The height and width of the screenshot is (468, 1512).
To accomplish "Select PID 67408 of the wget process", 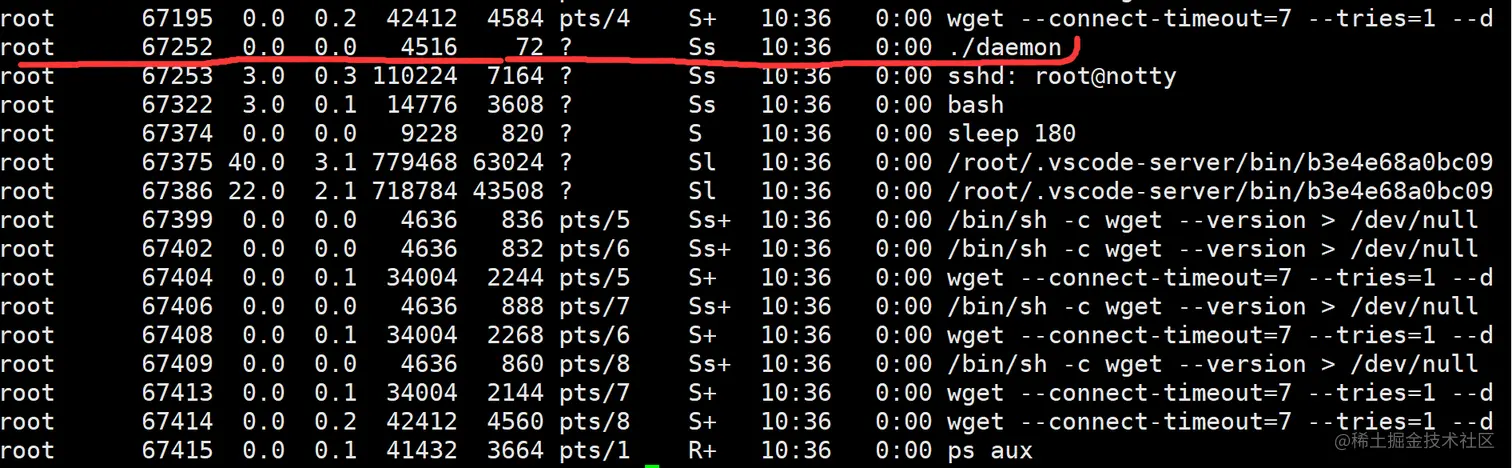I will (177, 336).
